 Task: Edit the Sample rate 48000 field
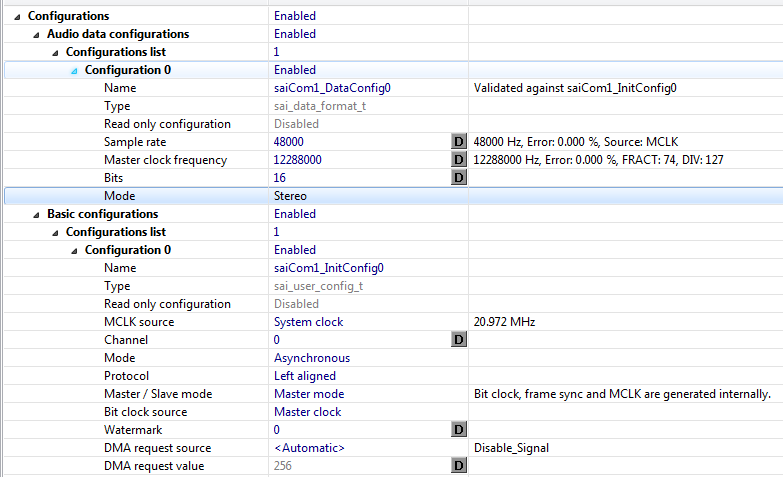point(289,142)
